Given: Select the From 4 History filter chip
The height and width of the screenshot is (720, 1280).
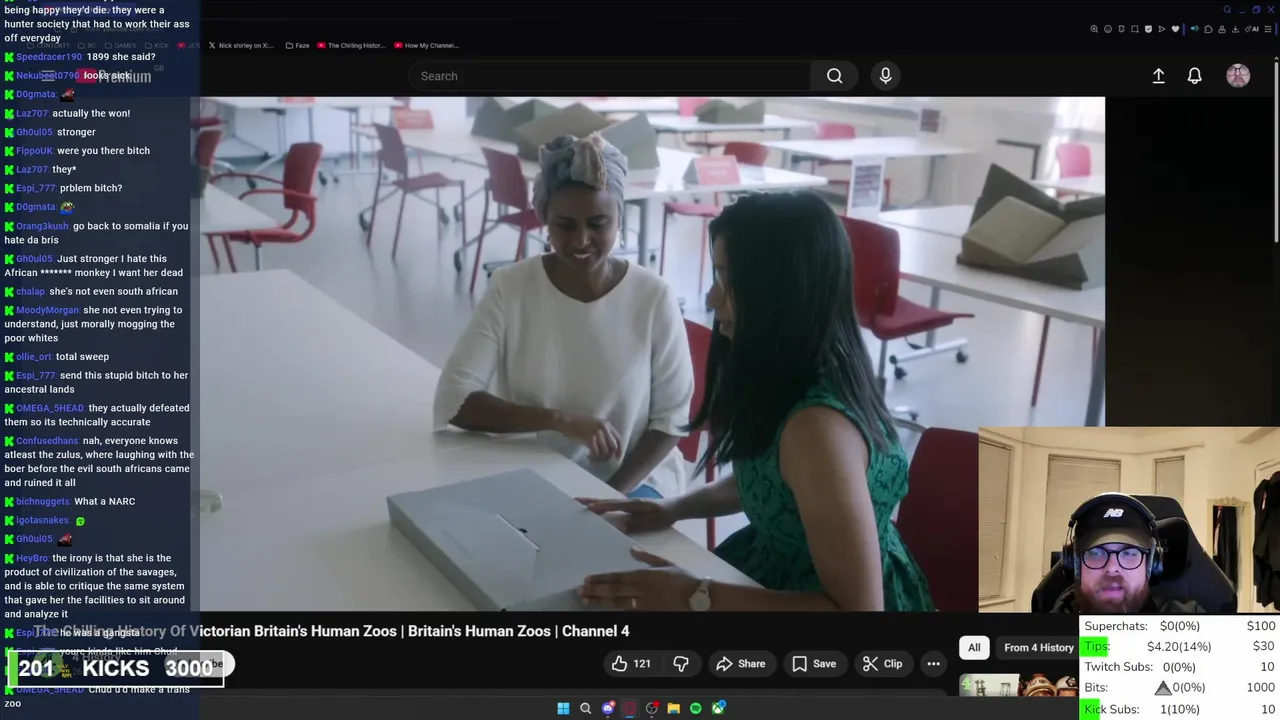Looking at the screenshot, I should [1038, 647].
